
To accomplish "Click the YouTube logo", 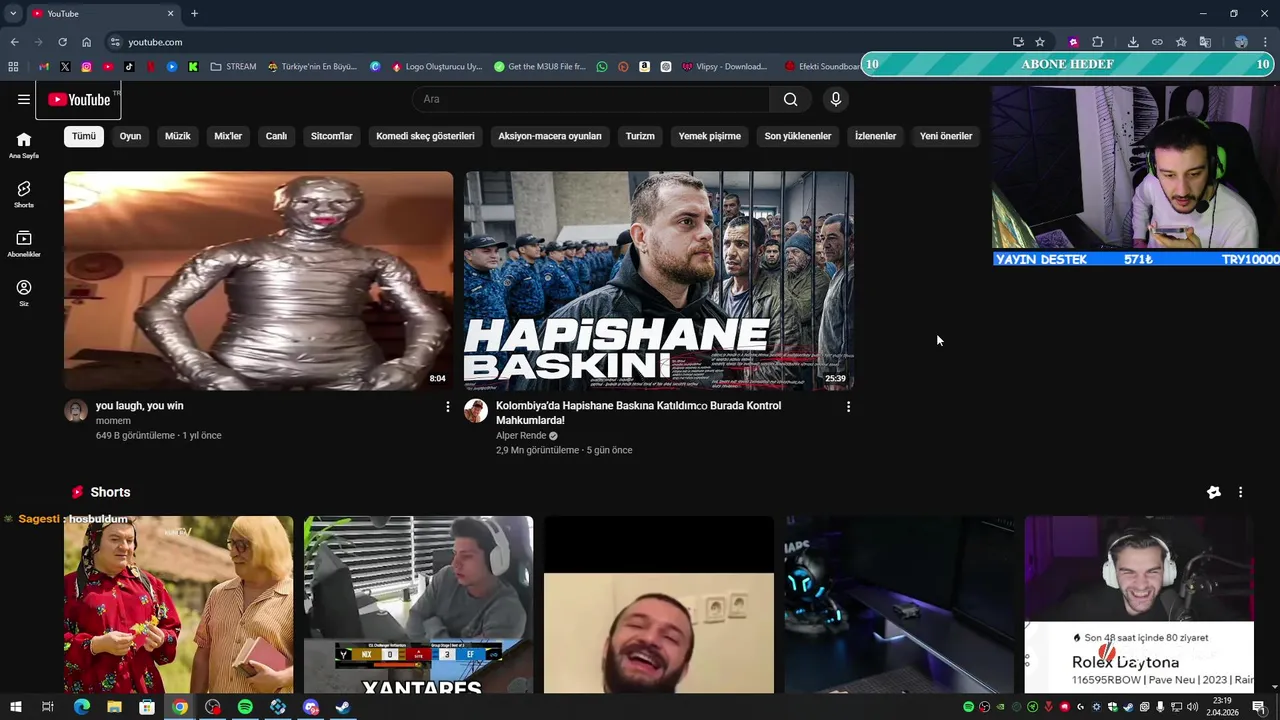I will tap(79, 99).
